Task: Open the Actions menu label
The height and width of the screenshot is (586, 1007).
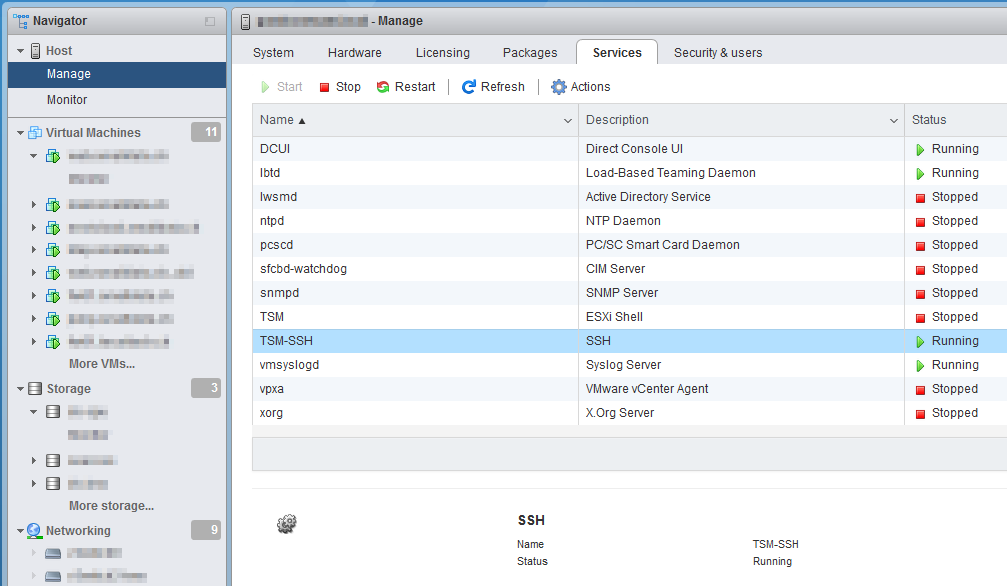Action: point(590,87)
